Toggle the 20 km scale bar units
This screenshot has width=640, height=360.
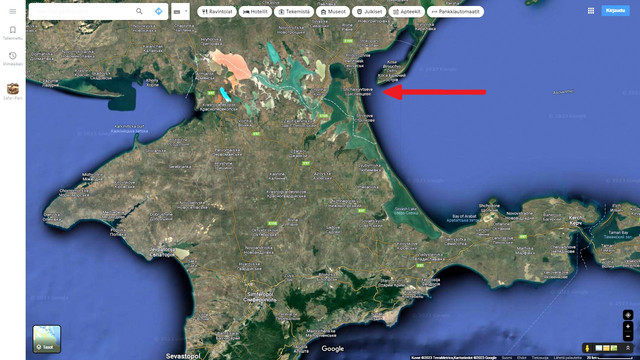(611, 358)
